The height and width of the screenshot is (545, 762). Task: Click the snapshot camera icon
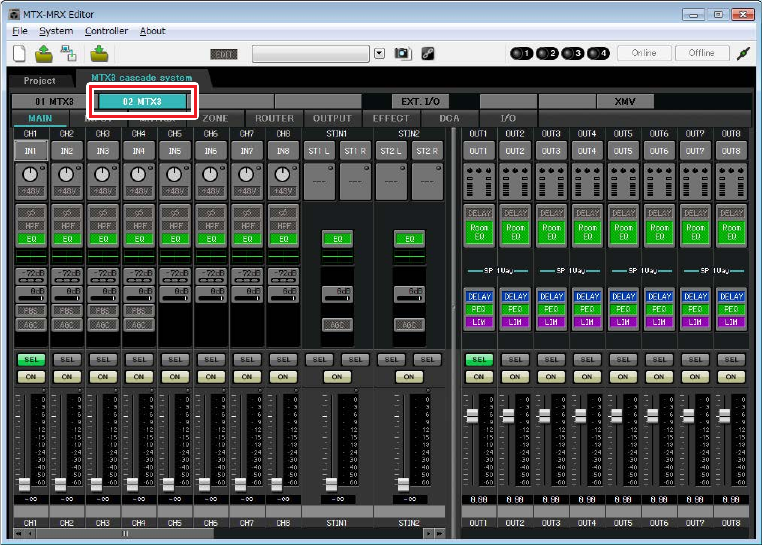pyautogui.click(x=402, y=53)
